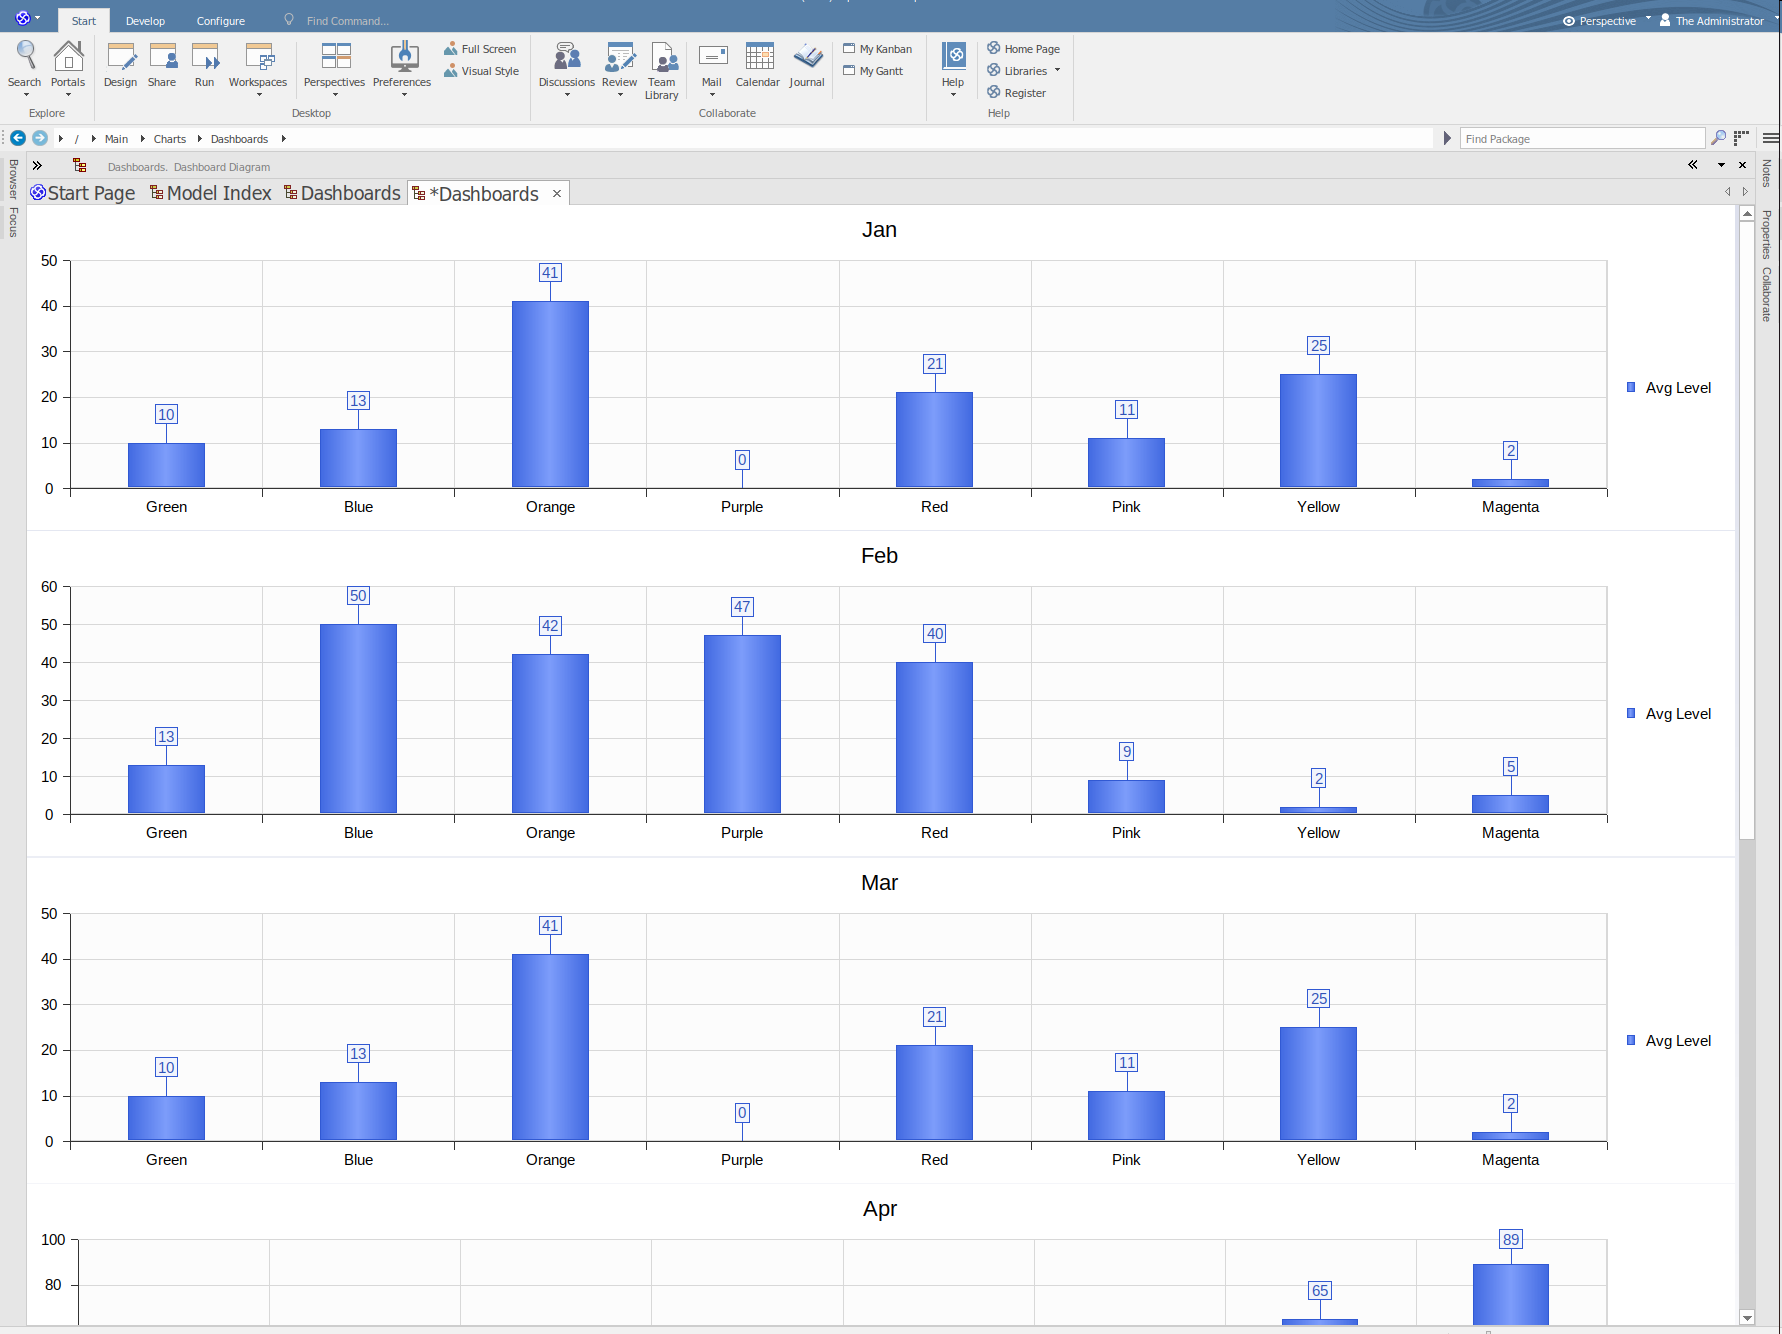
Task: Open the Discussions icon
Action: tap(567, 66)
